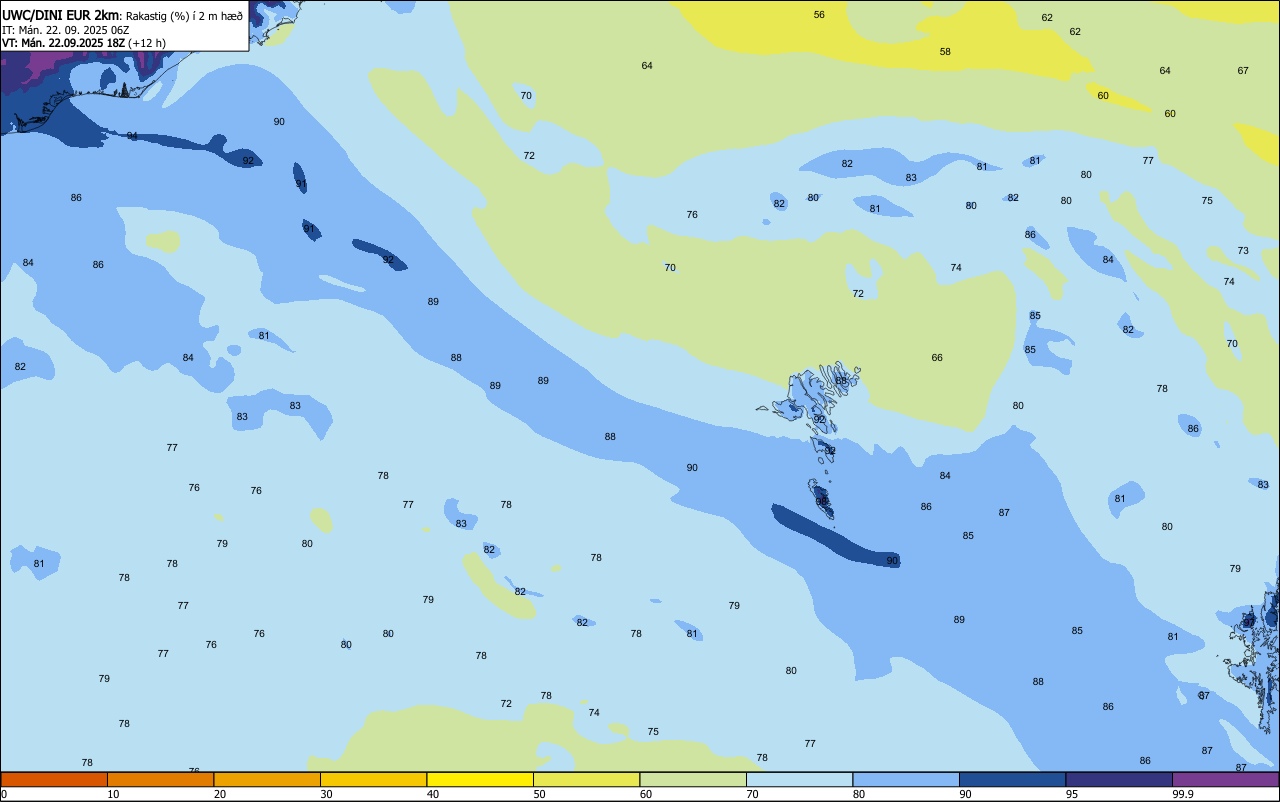Screen dimensions: 1280x802
Task: Select the pale yellow 50–60 legend segment
Action: tap(586, 779)
